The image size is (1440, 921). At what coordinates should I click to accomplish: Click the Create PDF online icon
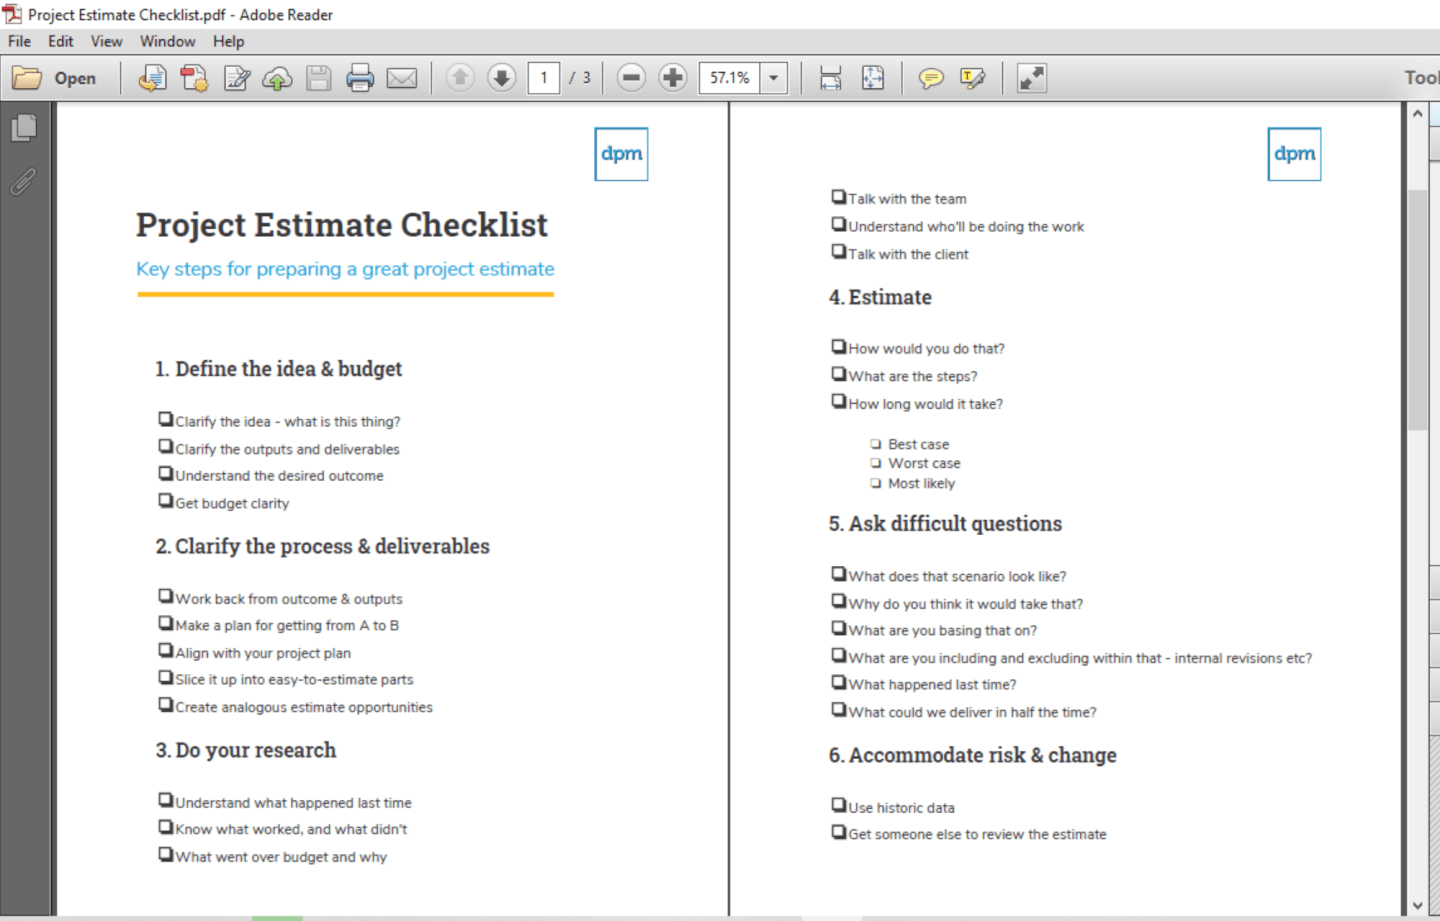[152, 78]
